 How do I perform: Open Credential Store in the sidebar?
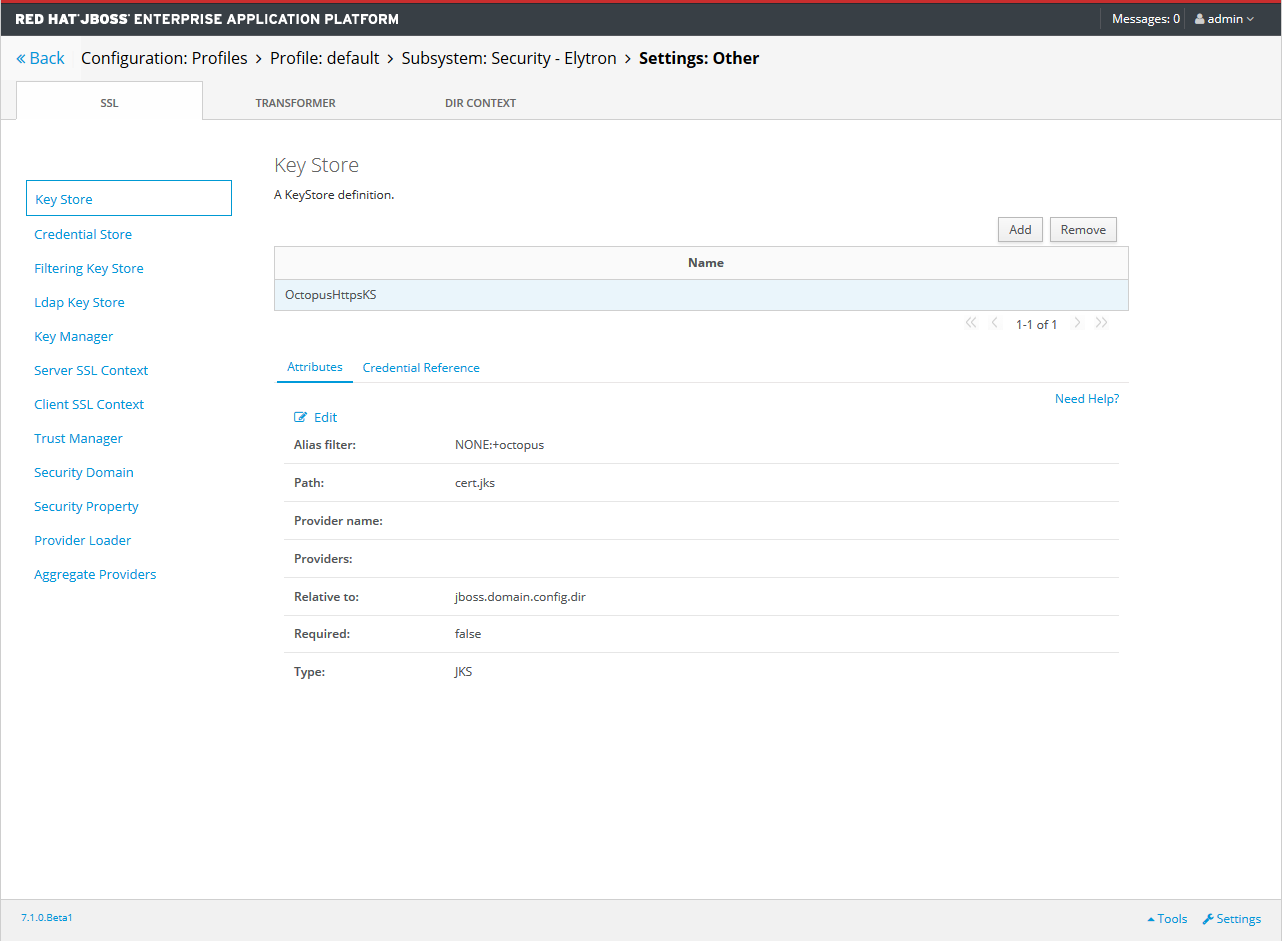(83, 234)
